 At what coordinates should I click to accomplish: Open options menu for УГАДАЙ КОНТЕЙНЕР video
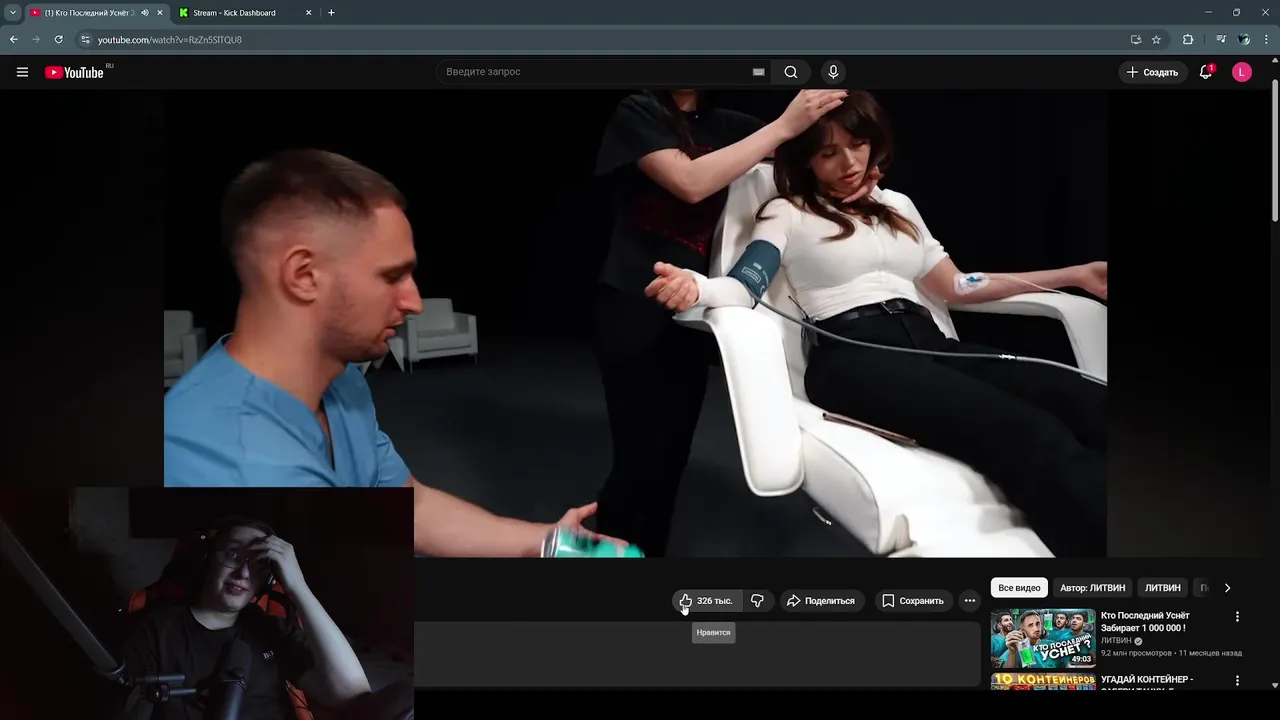point(1237,681)
